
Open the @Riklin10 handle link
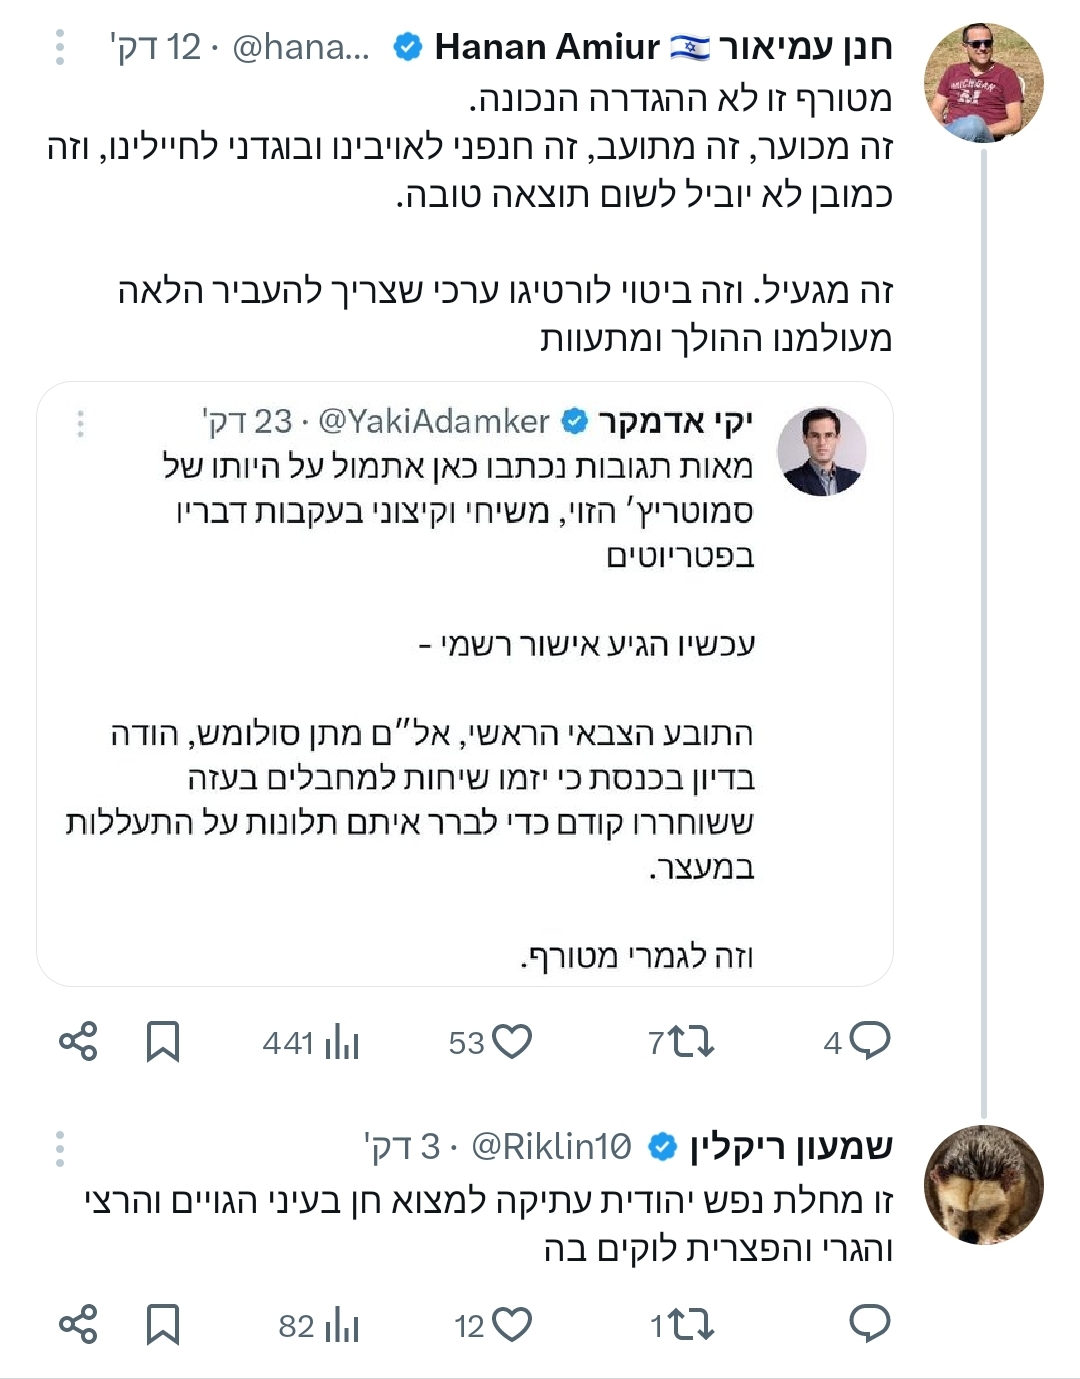click(x=551, y=1147)
